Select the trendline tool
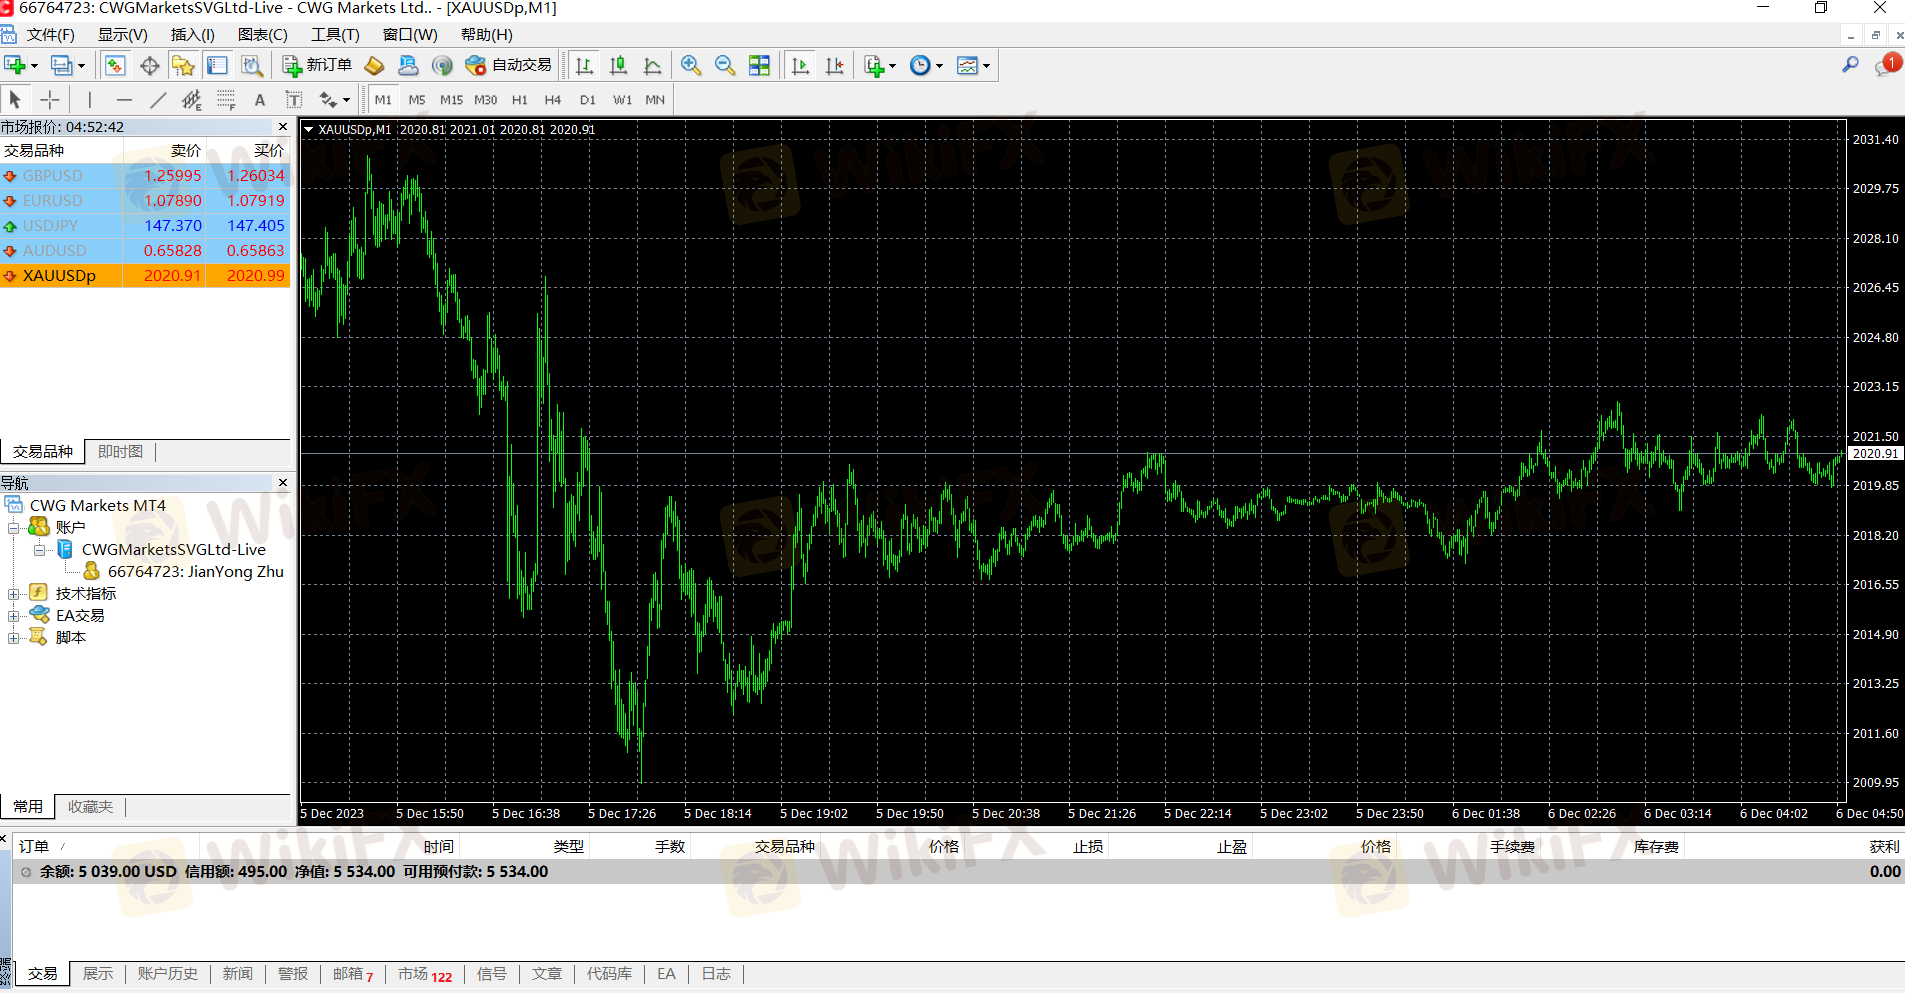 [x=158, y=100]
